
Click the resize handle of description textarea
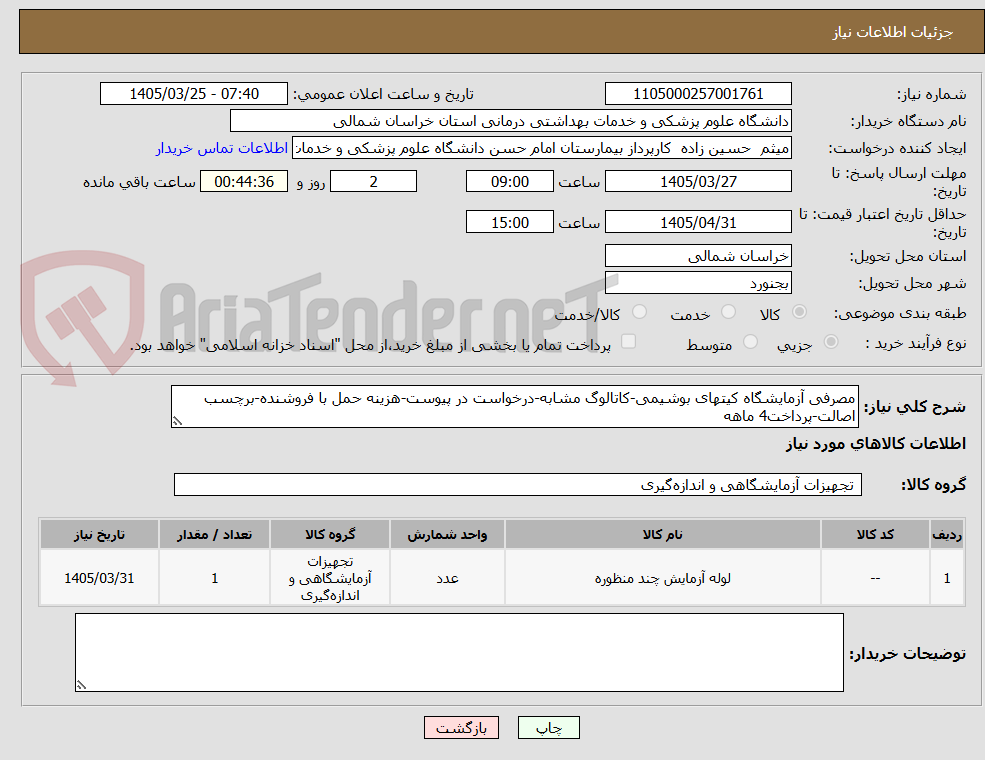pos(177,421)
